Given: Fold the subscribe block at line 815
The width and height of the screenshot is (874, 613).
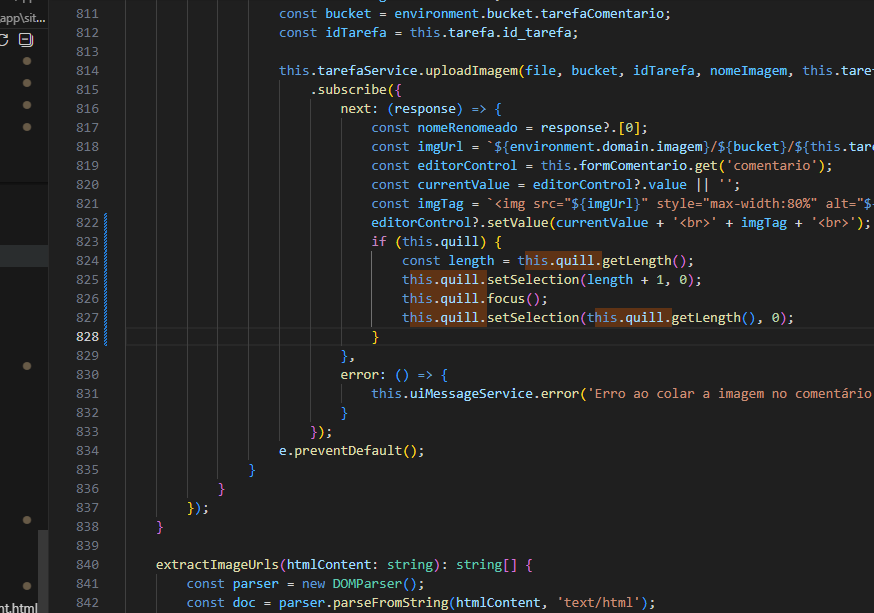Looking at the screenshot, I should (116, 90).
